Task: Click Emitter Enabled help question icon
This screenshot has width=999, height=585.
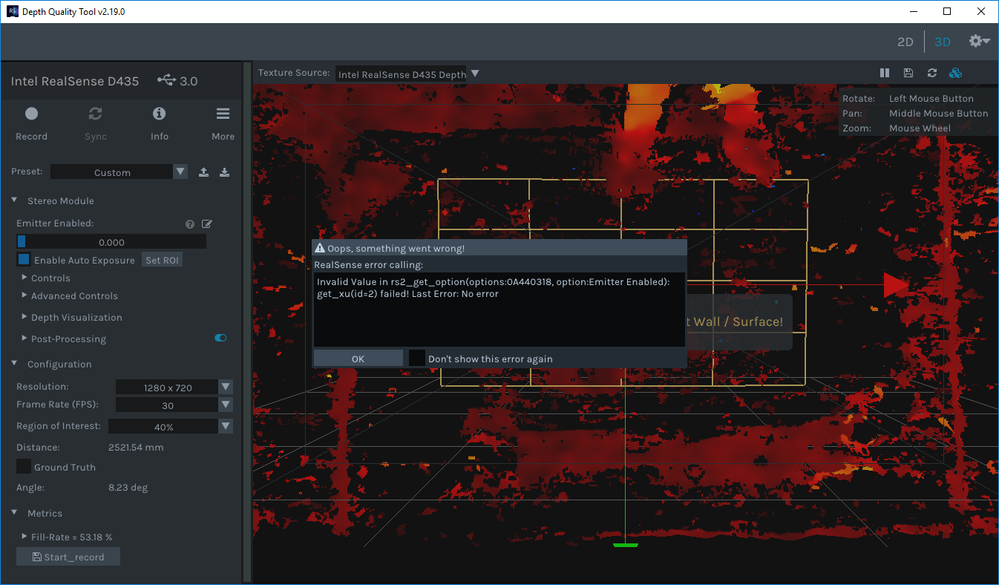Action: (190, 224)
